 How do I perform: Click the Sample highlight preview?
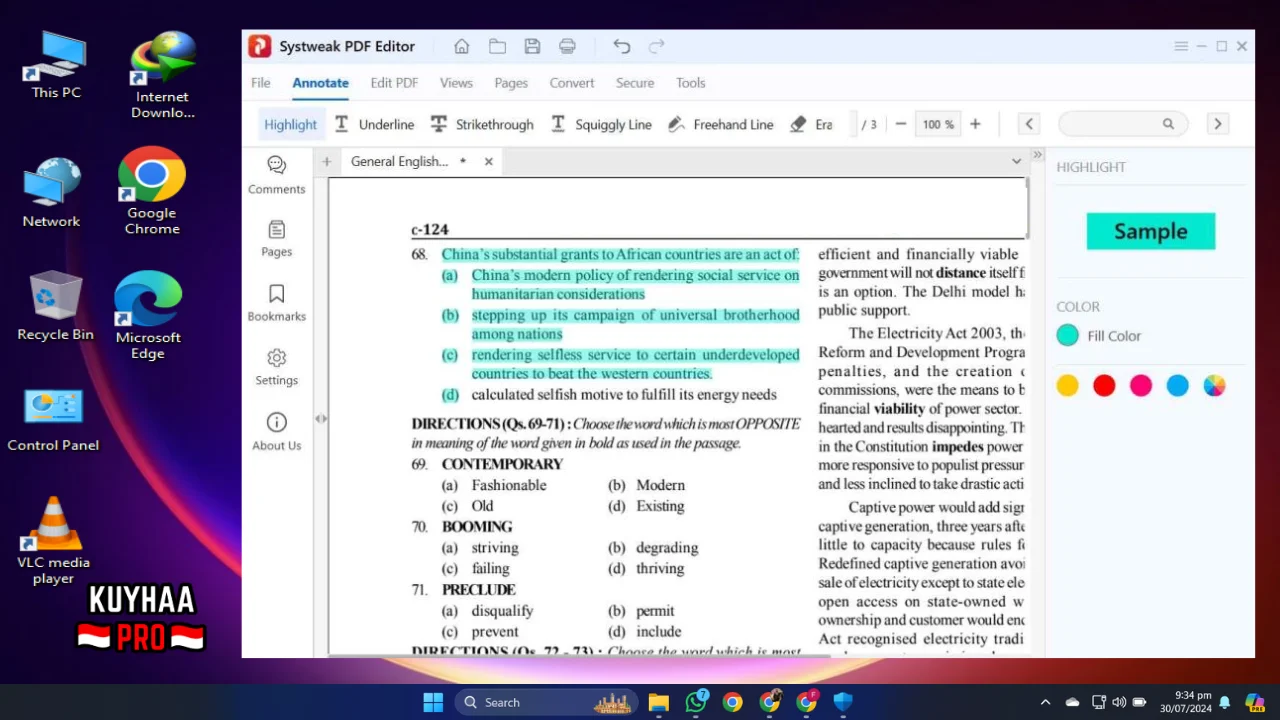pos(1151,231)
